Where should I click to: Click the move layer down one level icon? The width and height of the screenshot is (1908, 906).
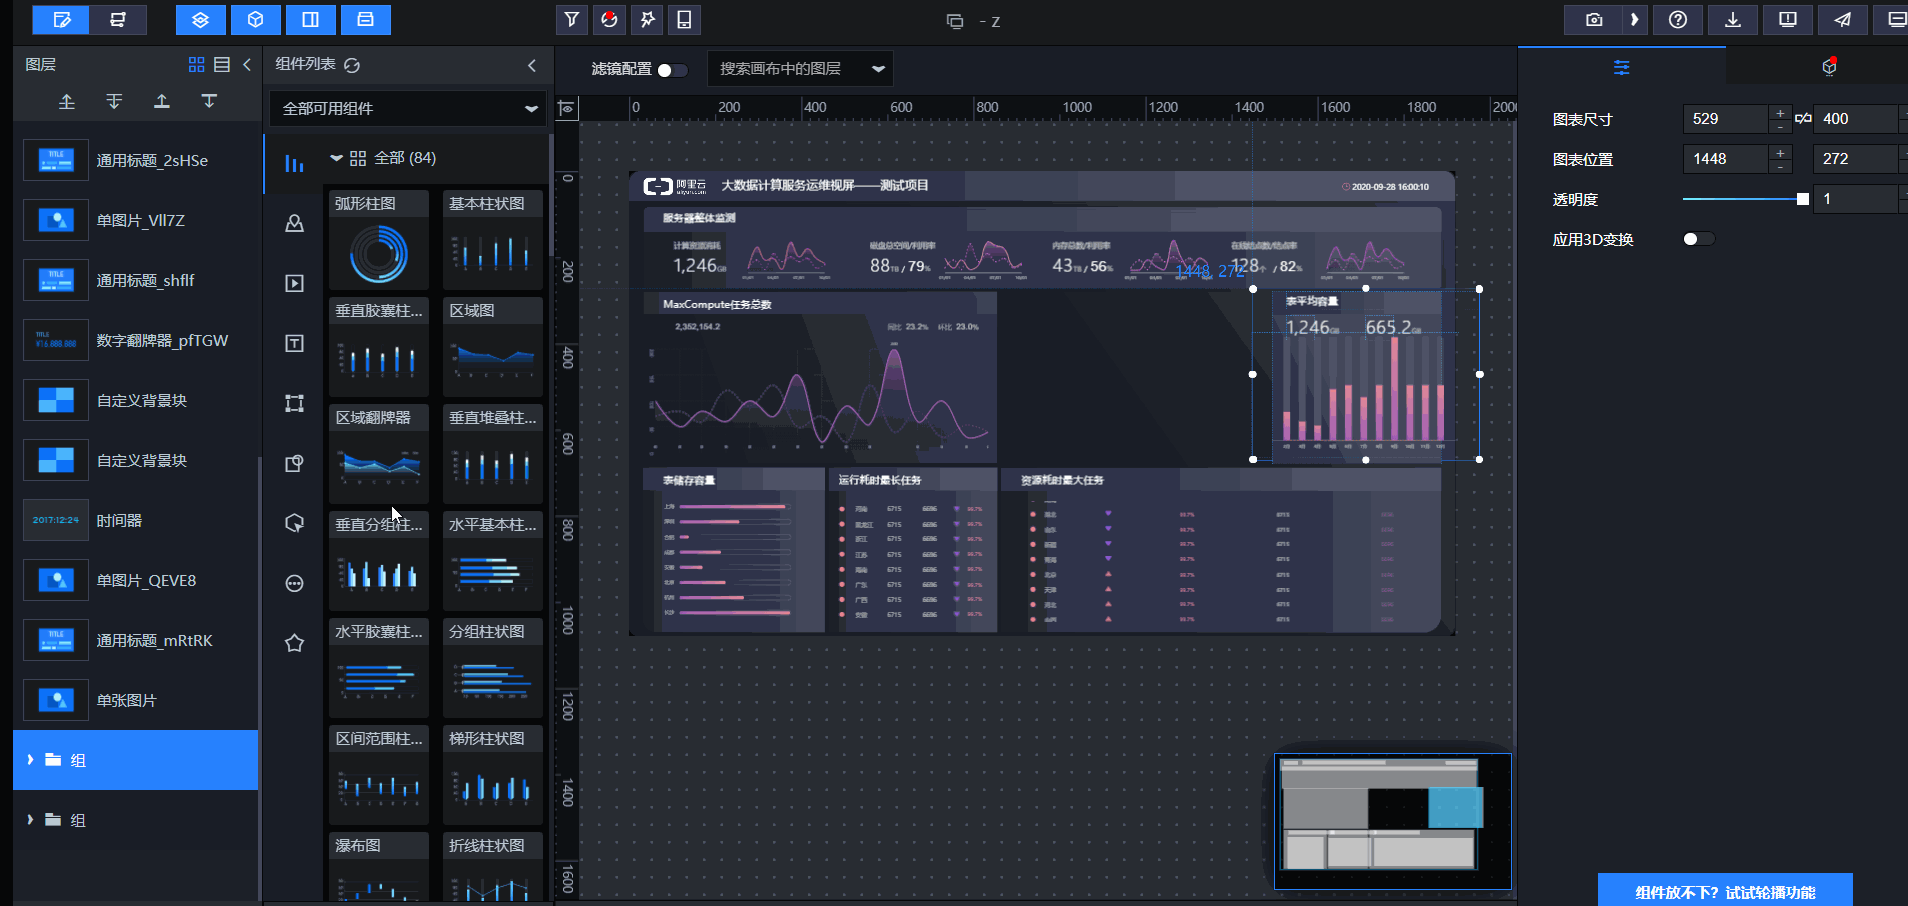click(x=114, y=101)
